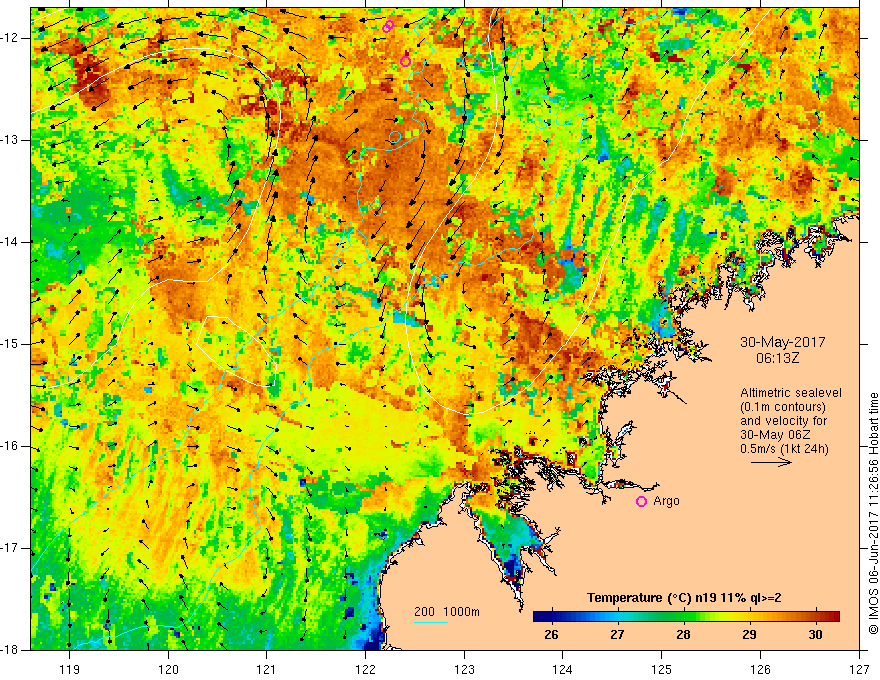
Task: Click the 'Altimetric sealevel' caption line
Action: [791, 393]
